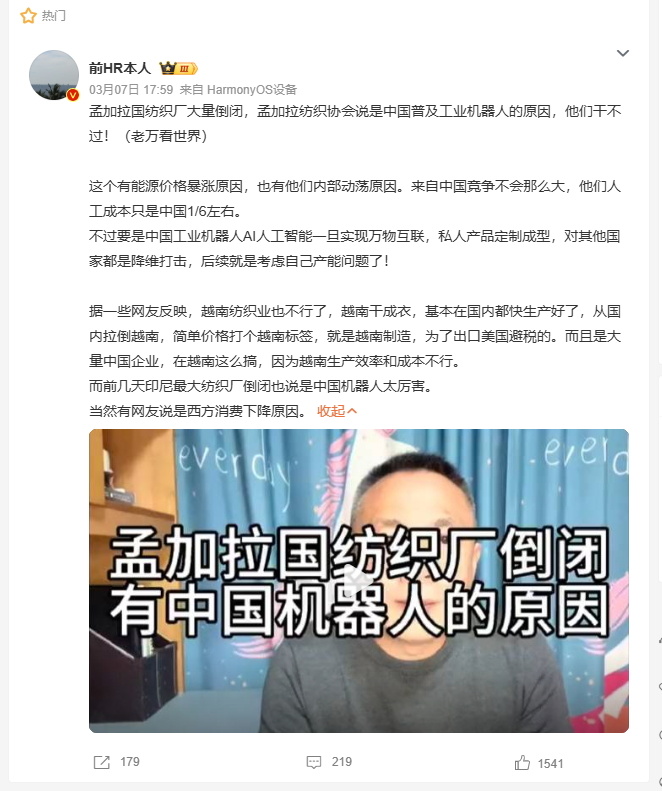This screenshot has height=791, width=662.
Task: Open the 前HR本人 username link
Action: click(120, 68)
